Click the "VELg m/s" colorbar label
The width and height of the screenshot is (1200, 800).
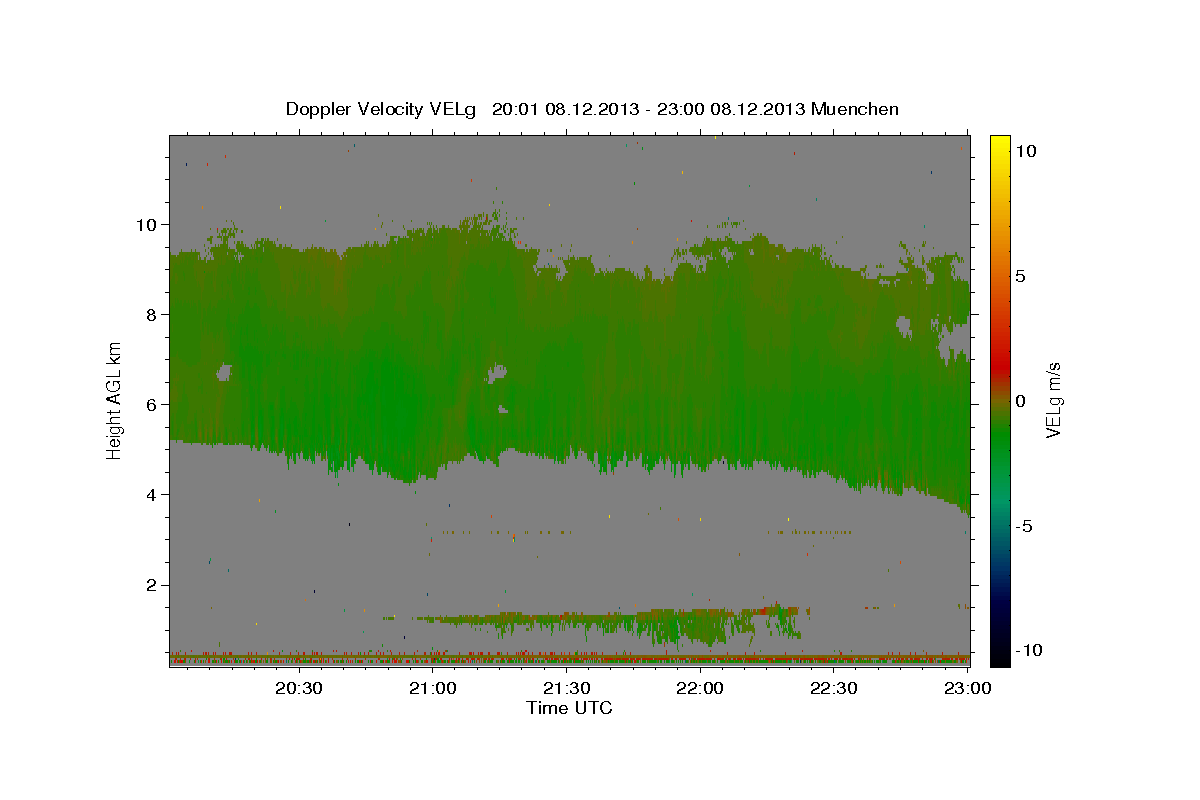pos(1053,400)
